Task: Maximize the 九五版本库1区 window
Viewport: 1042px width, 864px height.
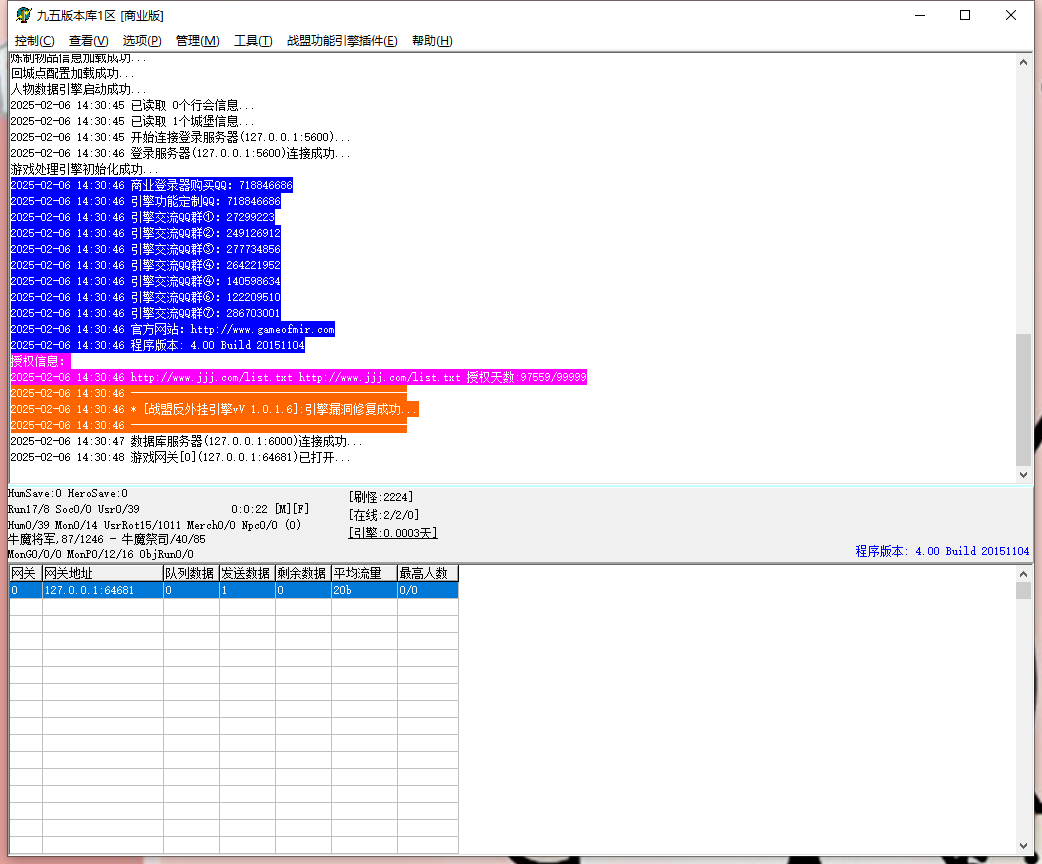Action: [965, 15]
